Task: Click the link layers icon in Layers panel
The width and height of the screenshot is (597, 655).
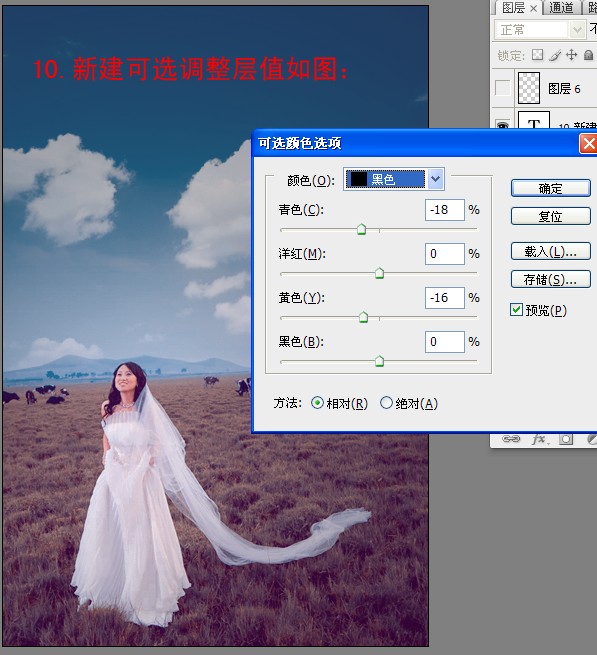Action: click(511, 439)
